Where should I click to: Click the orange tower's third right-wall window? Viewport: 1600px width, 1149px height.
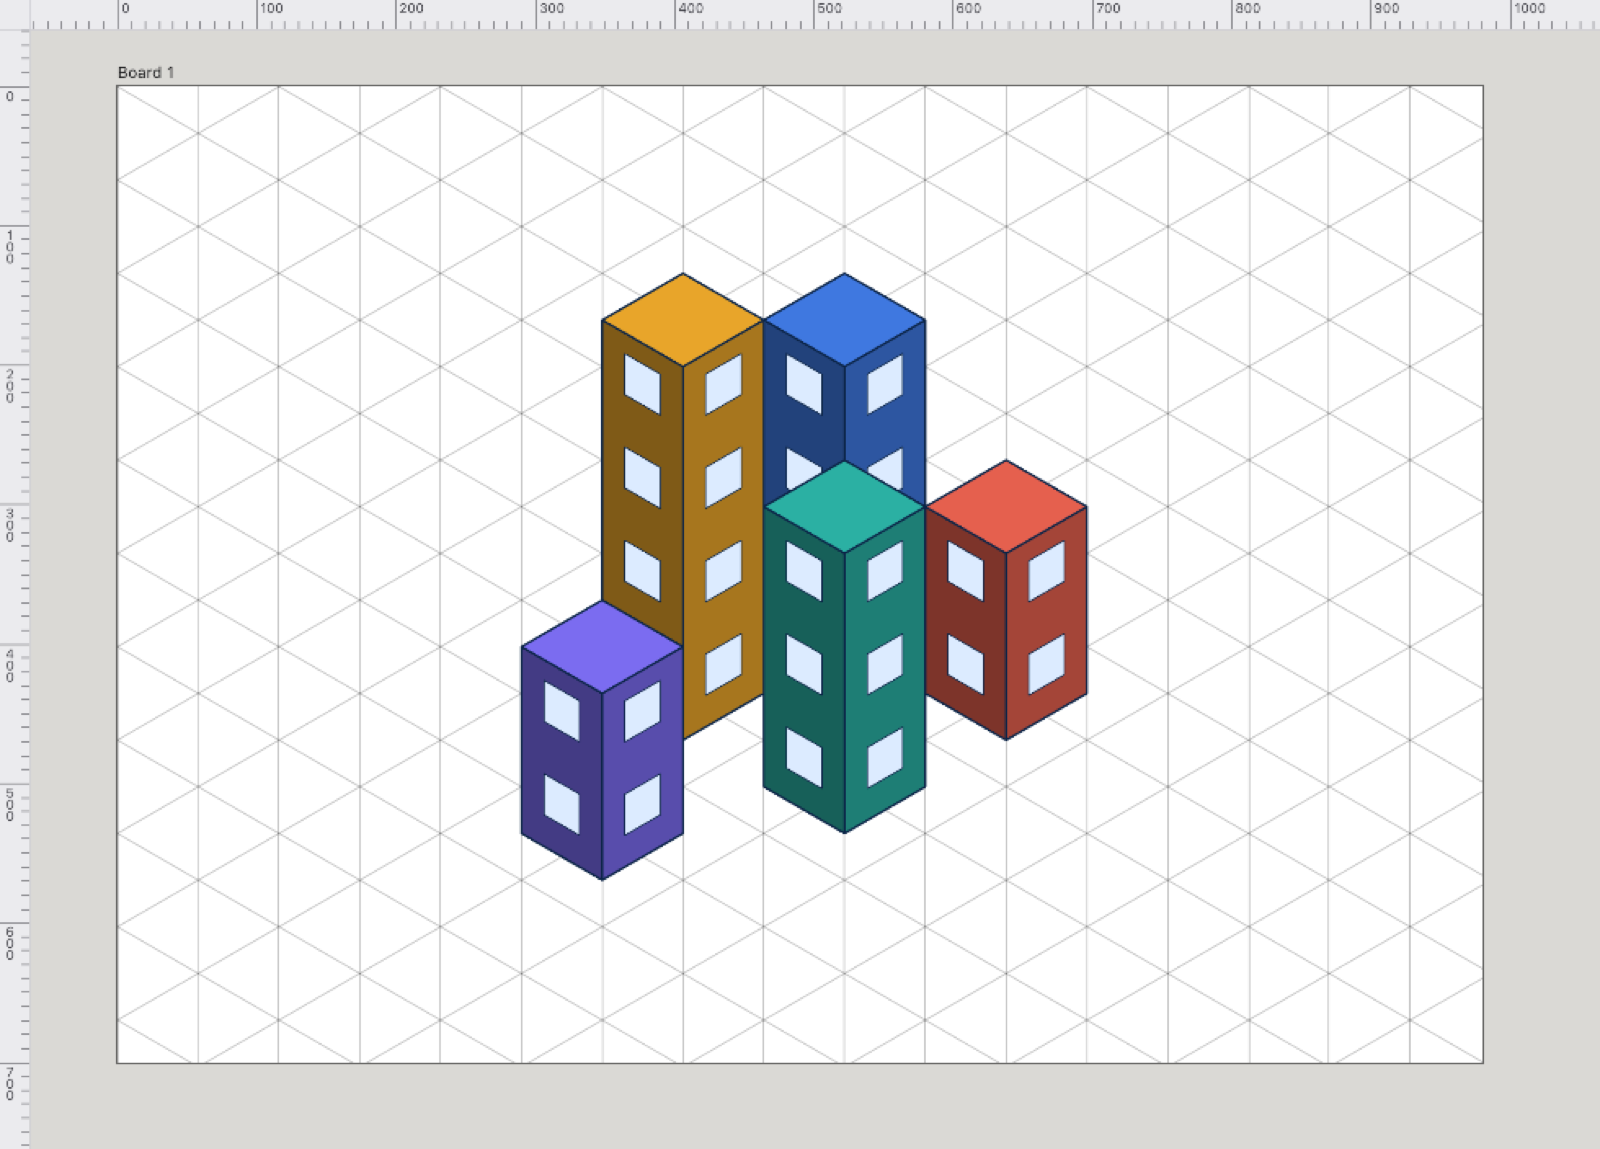[x=724, y=571]
